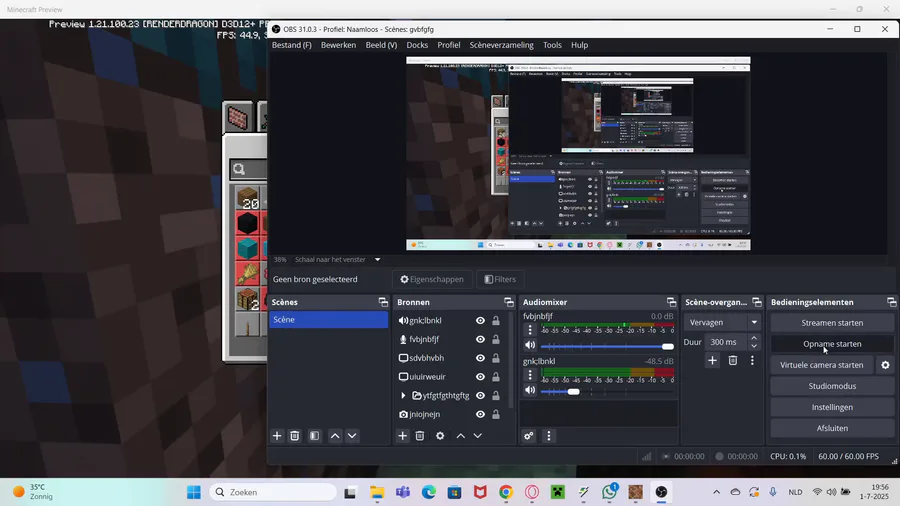Viewport: 900px width, 506px height.
Task: Undock the Scène-overgangen panel
Action: pos(757,302)
